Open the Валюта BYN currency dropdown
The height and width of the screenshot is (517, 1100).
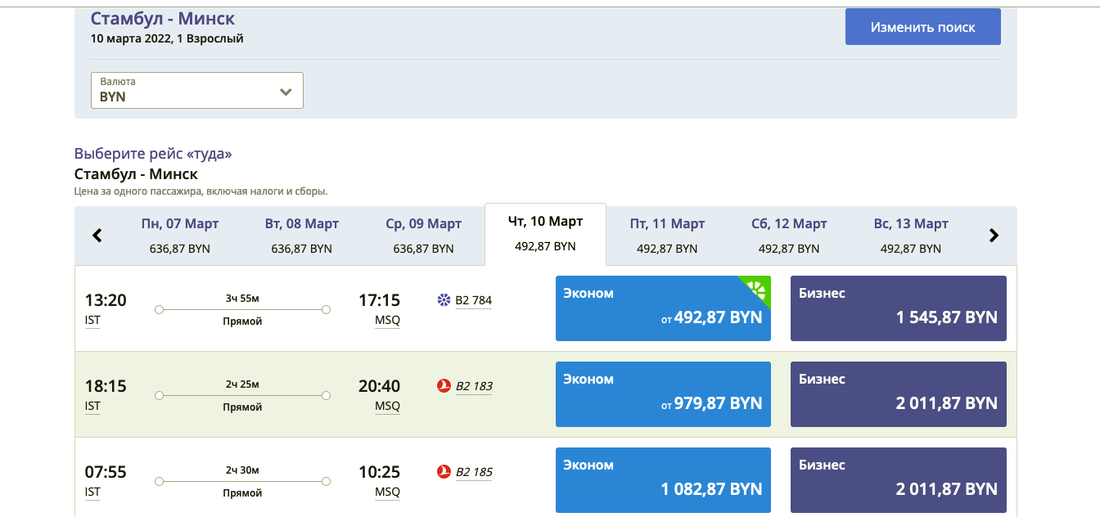pyautogui.click(x=197, y=90)
